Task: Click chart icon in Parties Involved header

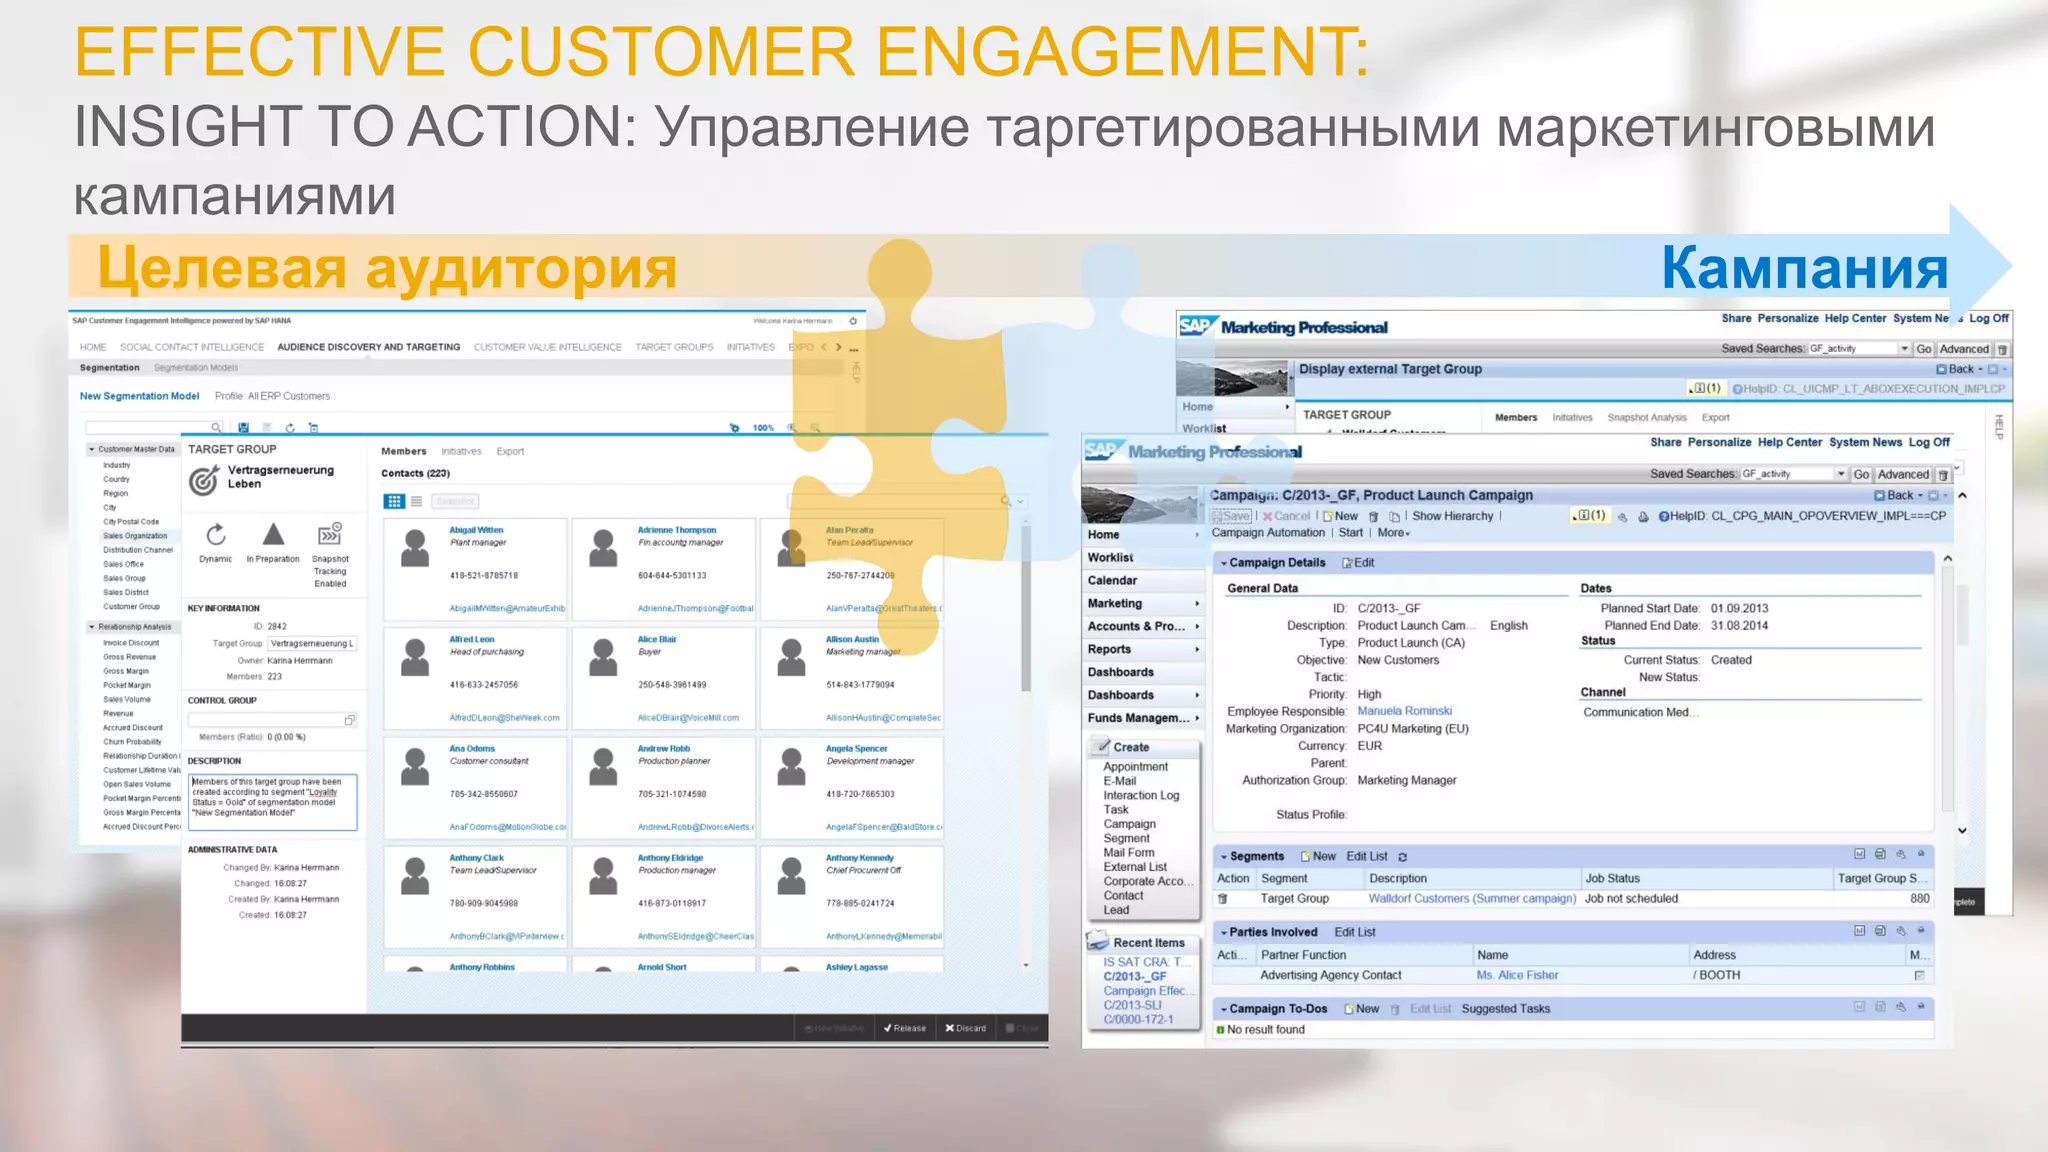Action: pyautogui.click(x=1860, y=931)
